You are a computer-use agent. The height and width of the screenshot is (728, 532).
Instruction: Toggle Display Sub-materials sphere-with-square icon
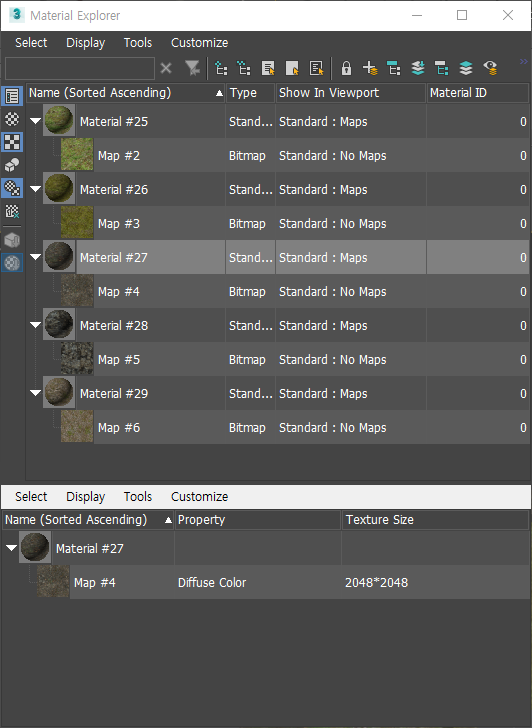(12, 188)
